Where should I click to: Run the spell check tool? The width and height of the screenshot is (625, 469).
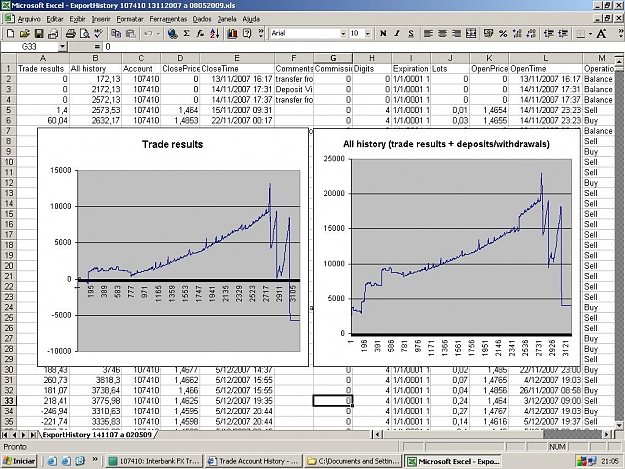[98, 34]
